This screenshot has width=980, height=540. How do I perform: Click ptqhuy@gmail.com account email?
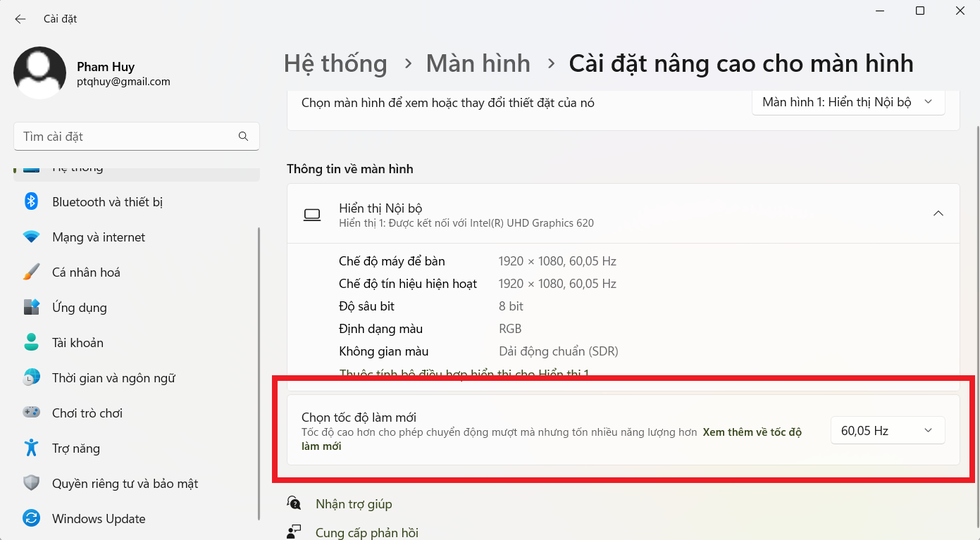[124, 81]
